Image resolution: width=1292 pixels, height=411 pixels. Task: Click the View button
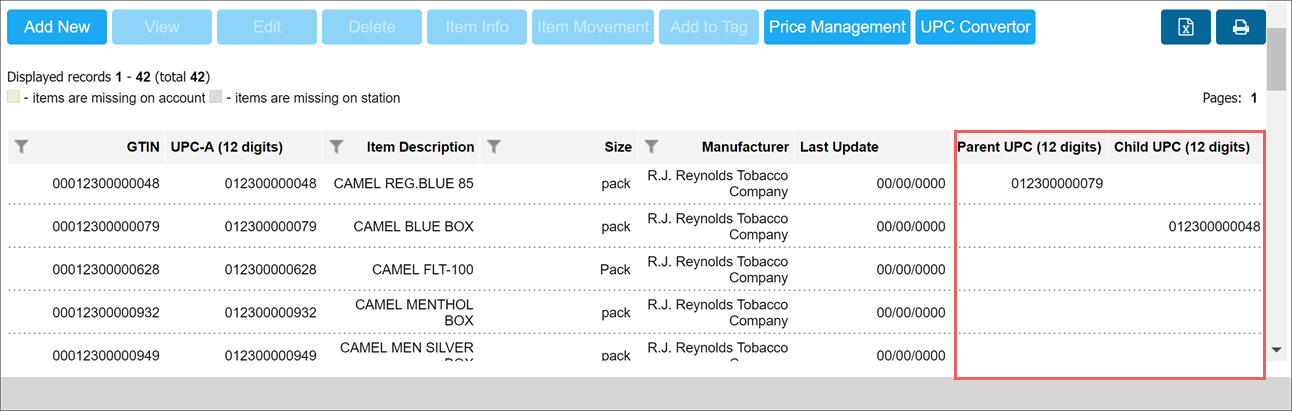[x=162, y=27]
